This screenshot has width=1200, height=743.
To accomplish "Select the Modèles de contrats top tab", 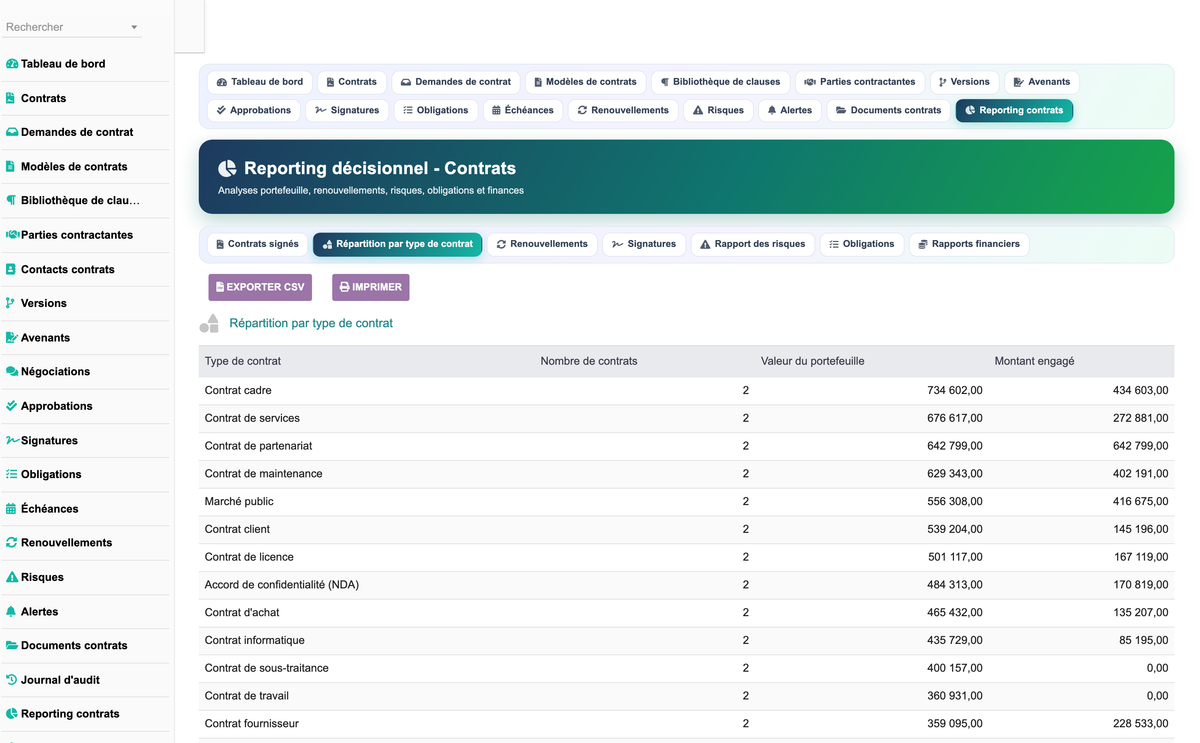I will [585, 82].
